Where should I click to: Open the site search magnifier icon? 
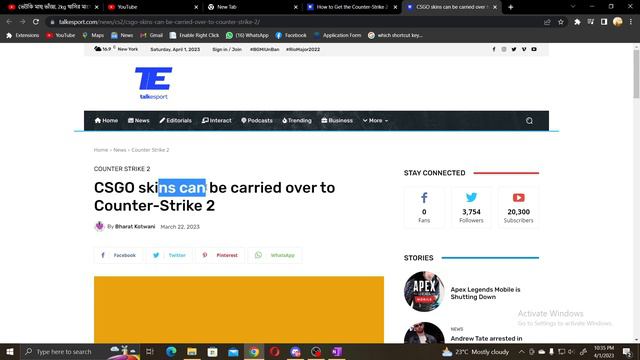point(529,121)
